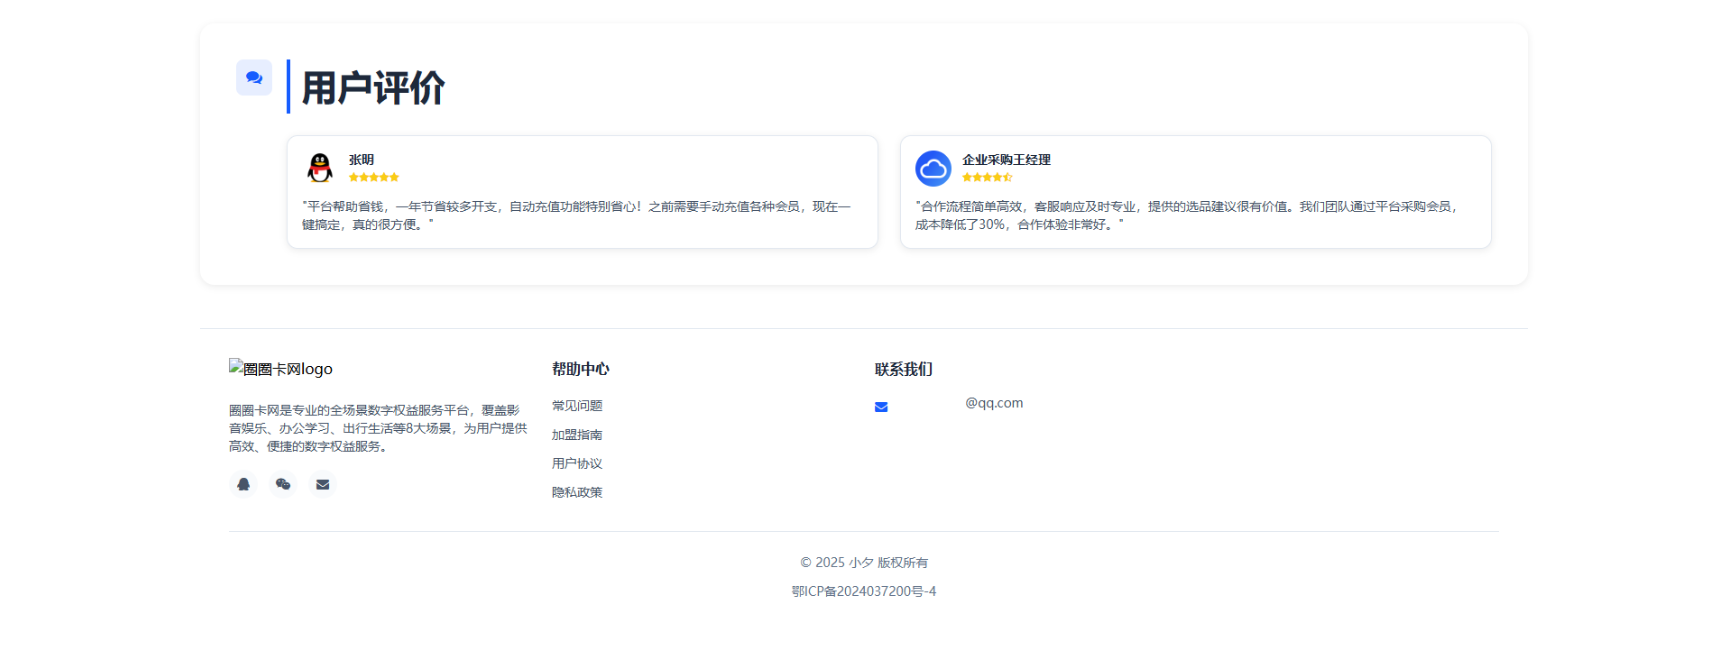Open the 隐私政策 link
Viewport: 1728px width, 658px height.
(x=577, y=493)
